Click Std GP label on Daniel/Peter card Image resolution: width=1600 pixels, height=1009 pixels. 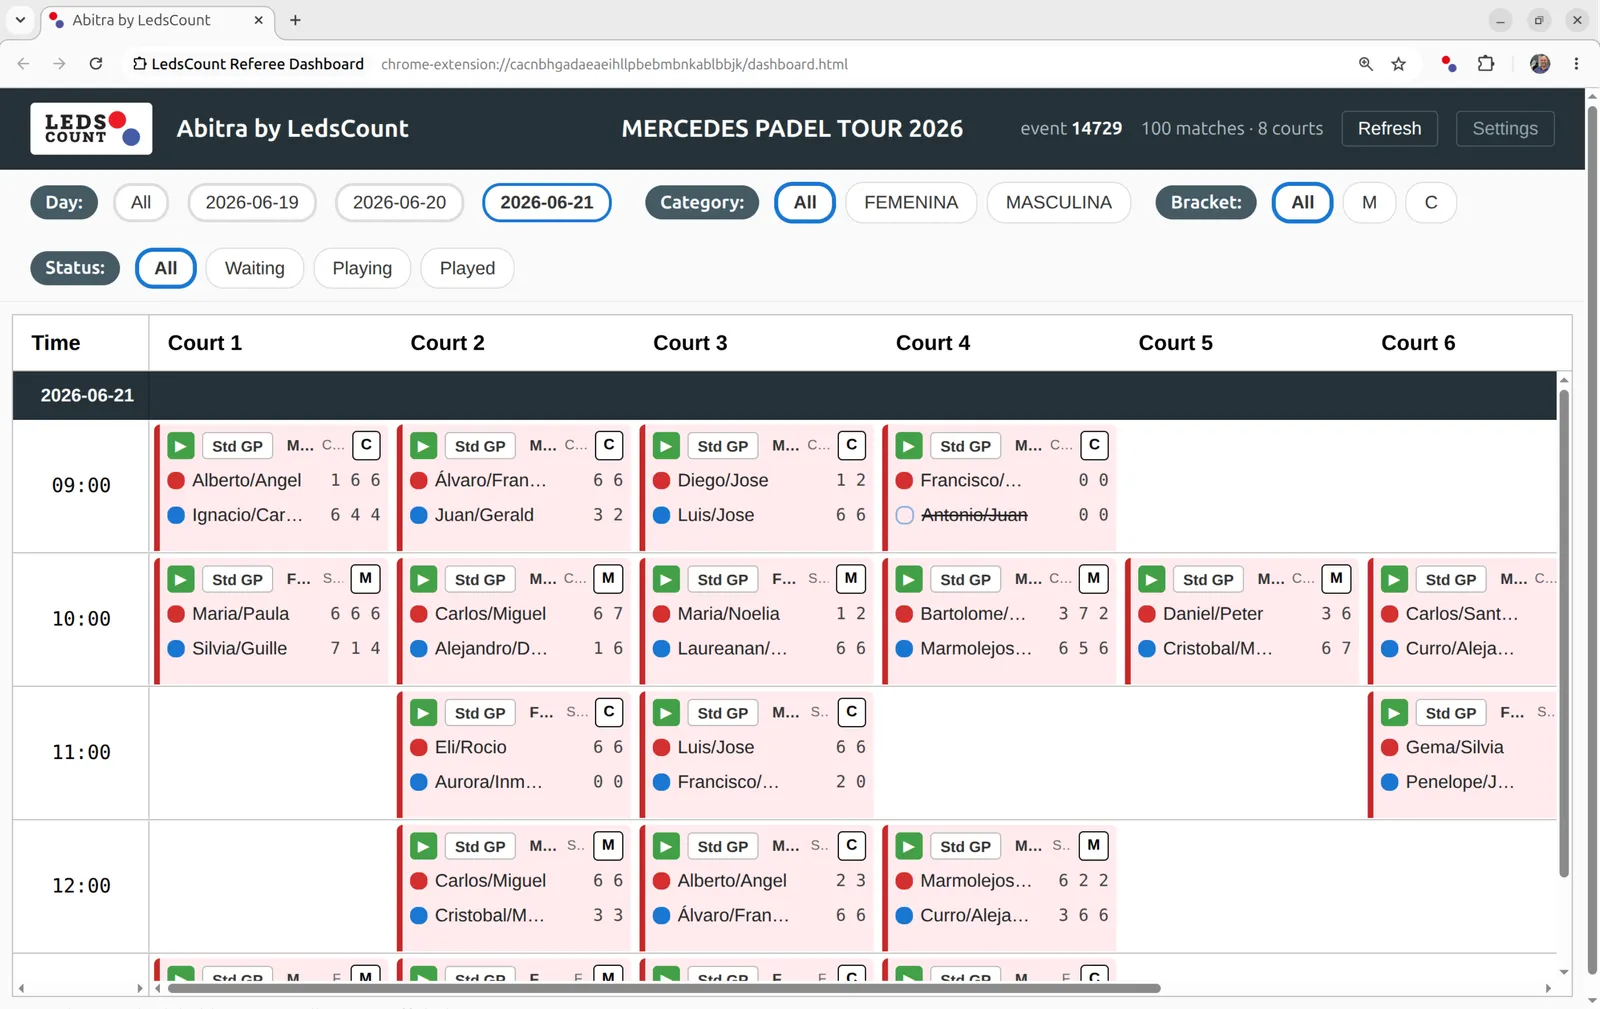(1208, 579)
